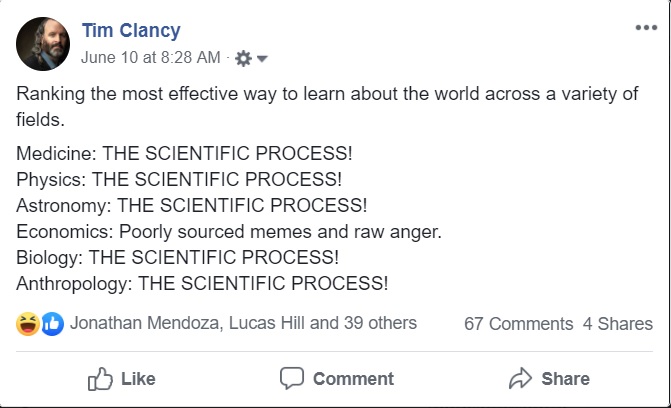Click the blue thumbs-up reaction icon
Image resolution: width=671 pixels, height=408 pixels.
pos(51,323)
